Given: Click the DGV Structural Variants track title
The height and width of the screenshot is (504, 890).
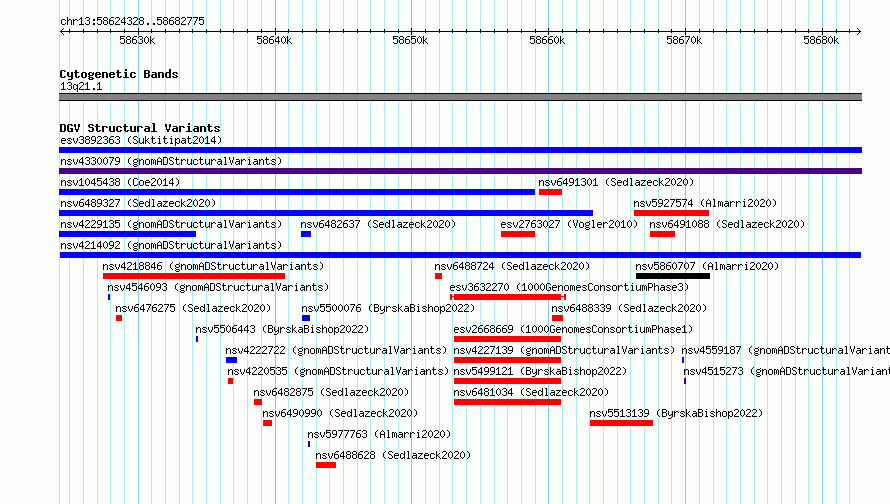Looking at the screenshot, I should coord(140,128).
